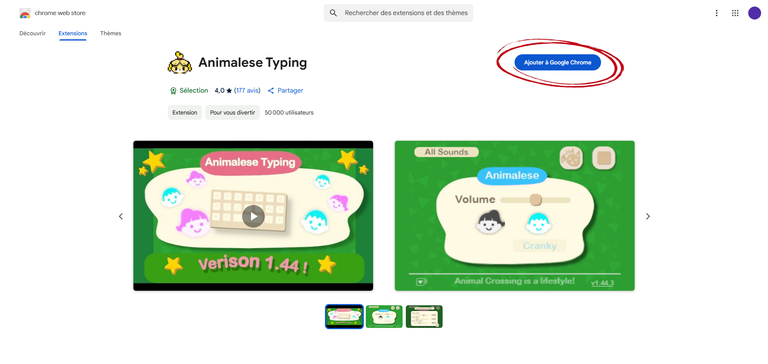Open the purple account avatar
Screen dimensions: 768x364
pyautogui.click(x=754, y=13)
